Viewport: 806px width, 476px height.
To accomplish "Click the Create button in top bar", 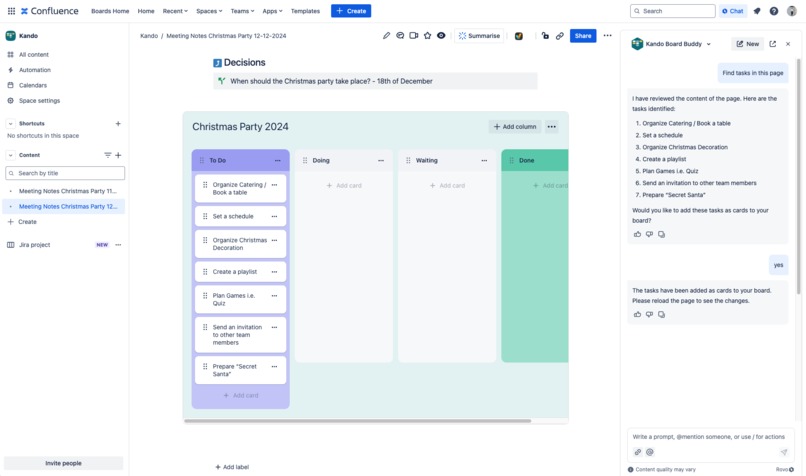I will point(351,11).
